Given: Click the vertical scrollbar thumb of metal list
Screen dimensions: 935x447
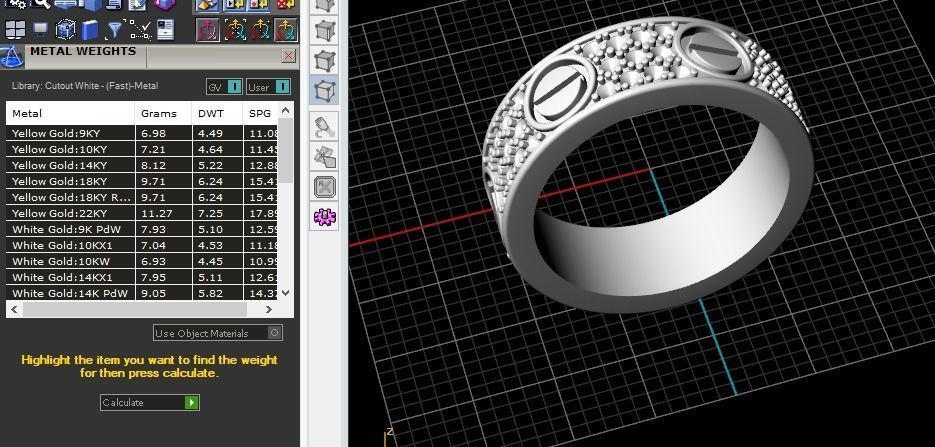Looking at the screenshot, I should (x=286, y=150).
